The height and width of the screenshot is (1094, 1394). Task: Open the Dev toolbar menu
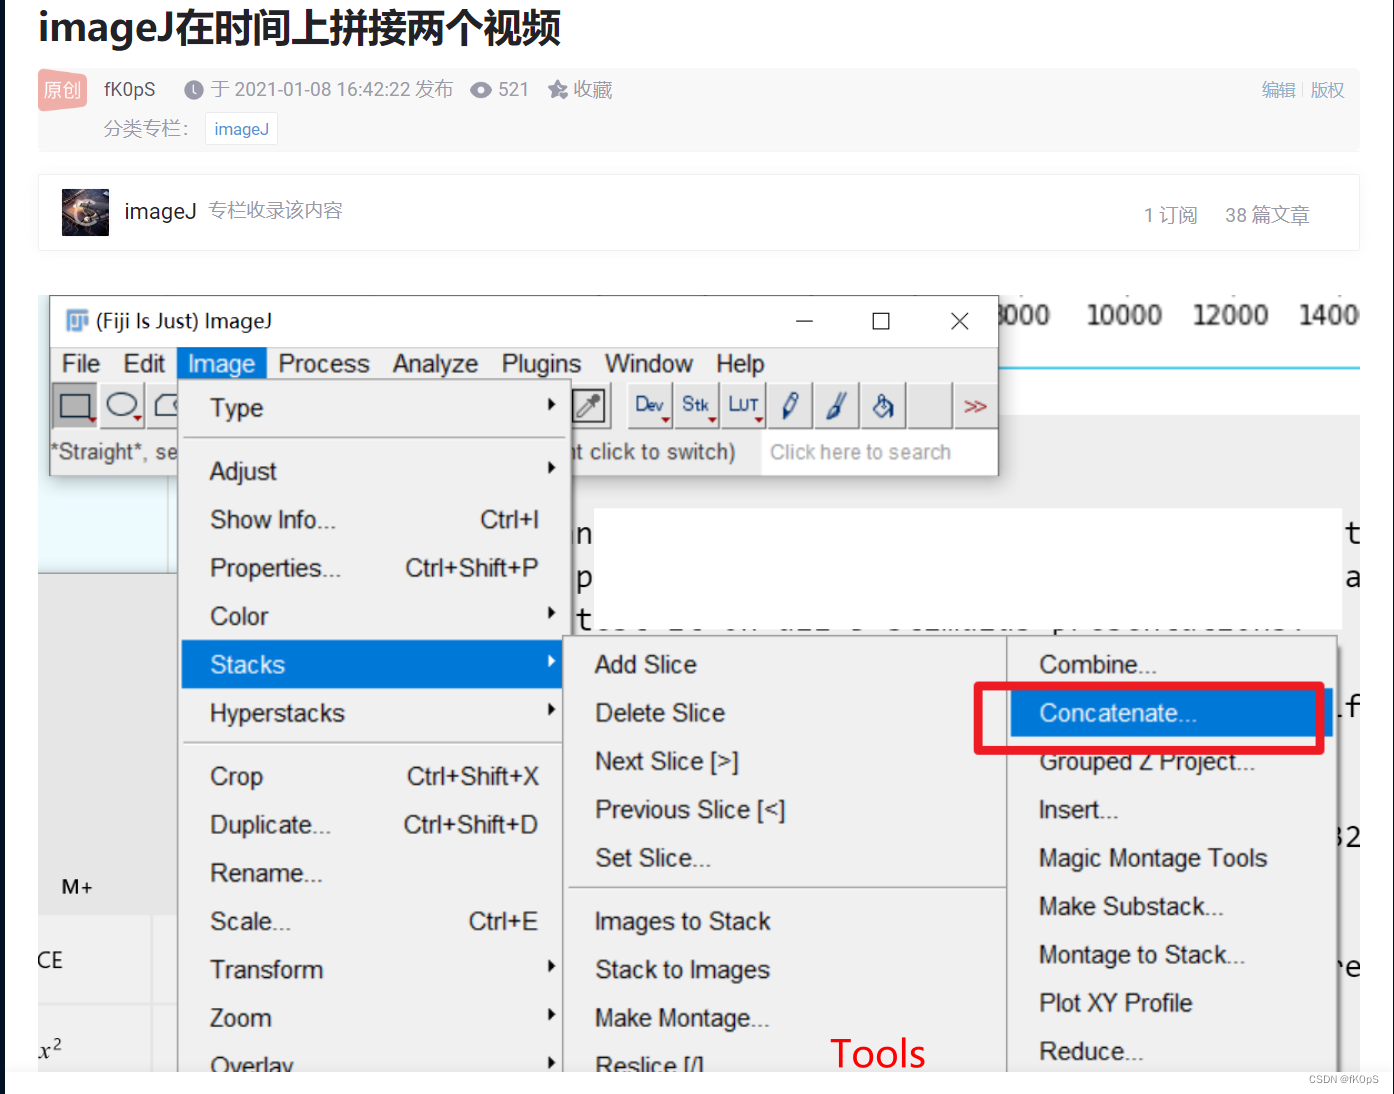pyautogui.click(x=648, y=405)
